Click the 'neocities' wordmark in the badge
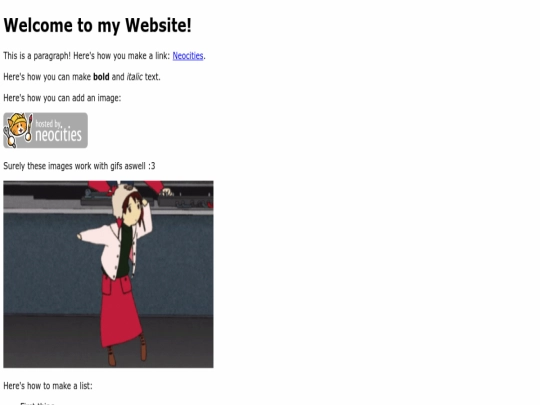Viewport: 540px width, 405px height. pyautogui.click(x=59, y=134)
